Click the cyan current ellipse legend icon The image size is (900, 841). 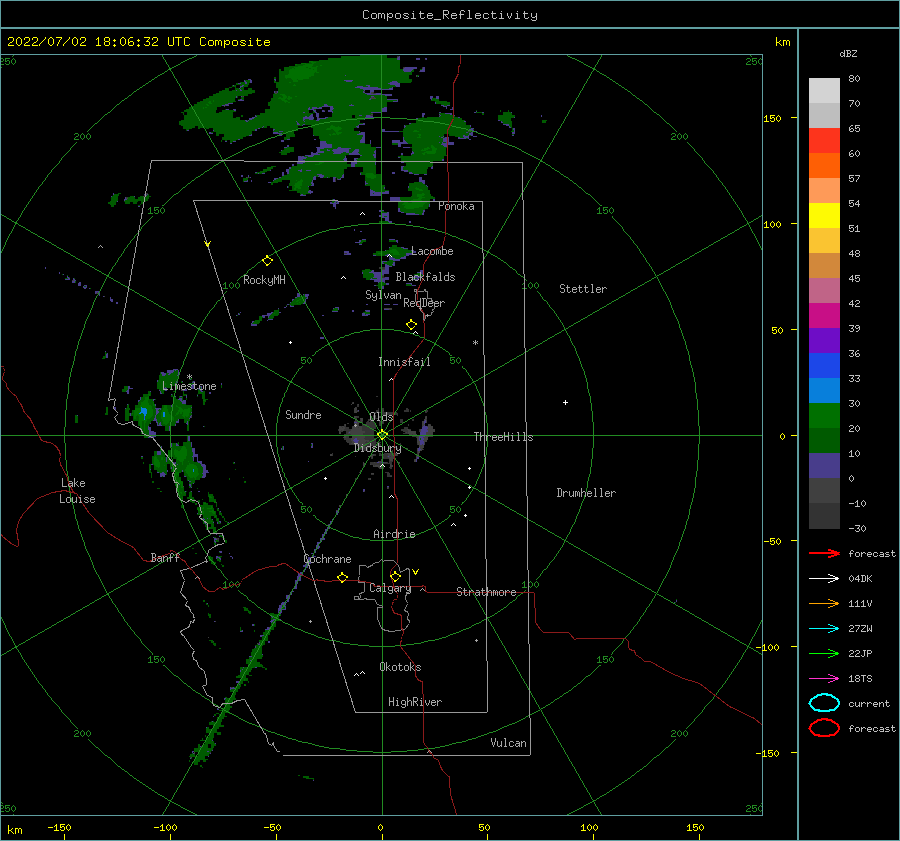(824, 703)
